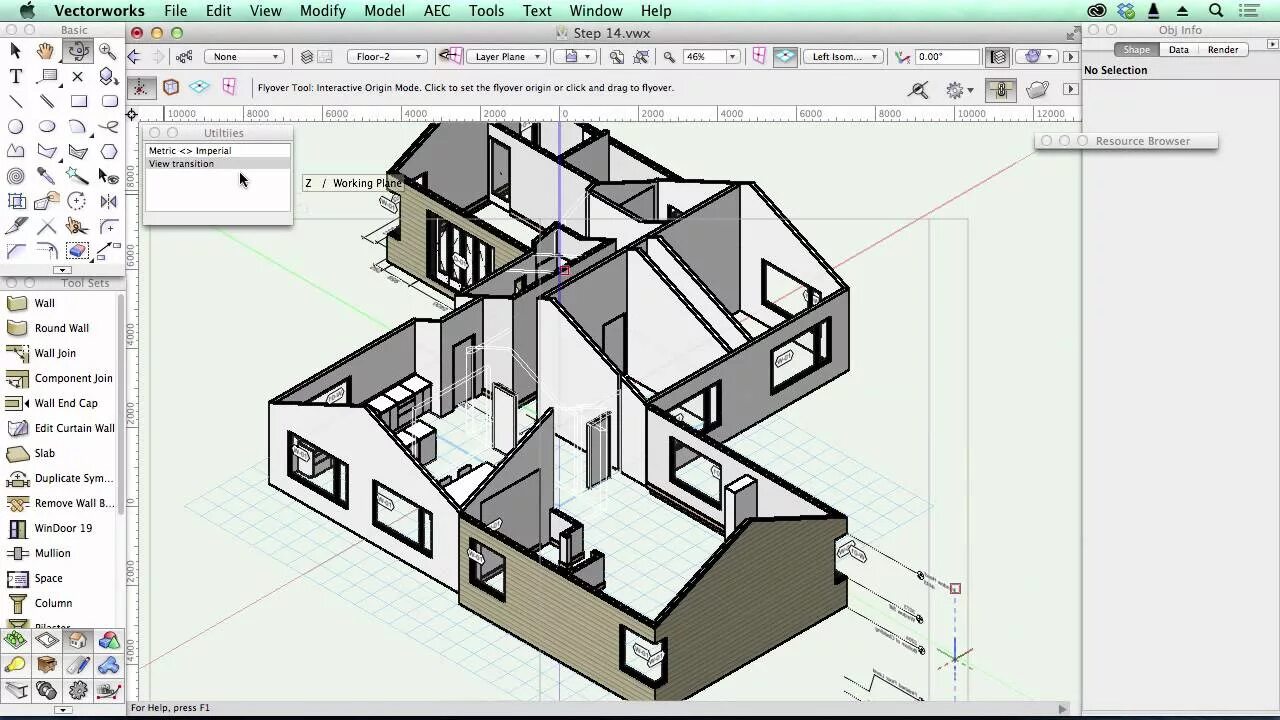The image size is (1280, 720).
Task: Toggle Flyover working plane center mode
Action: (199, 88)
